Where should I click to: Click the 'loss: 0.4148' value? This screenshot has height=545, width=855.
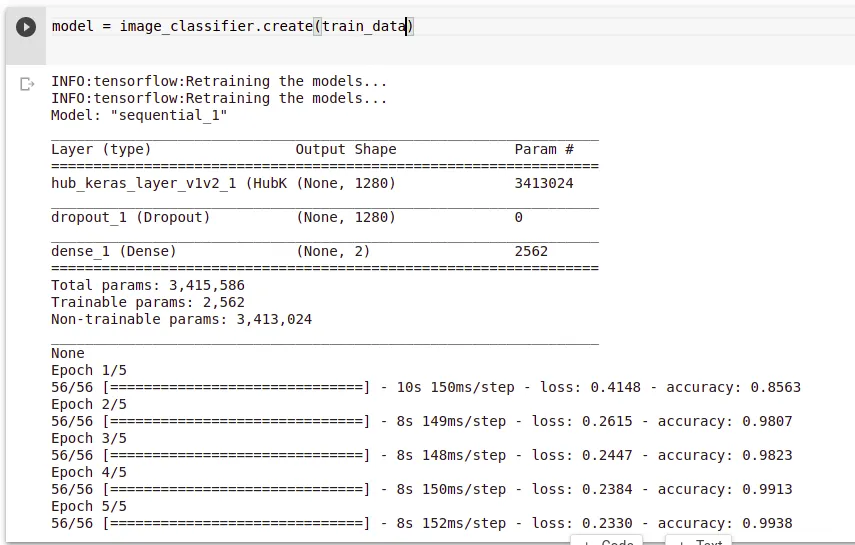590,387
